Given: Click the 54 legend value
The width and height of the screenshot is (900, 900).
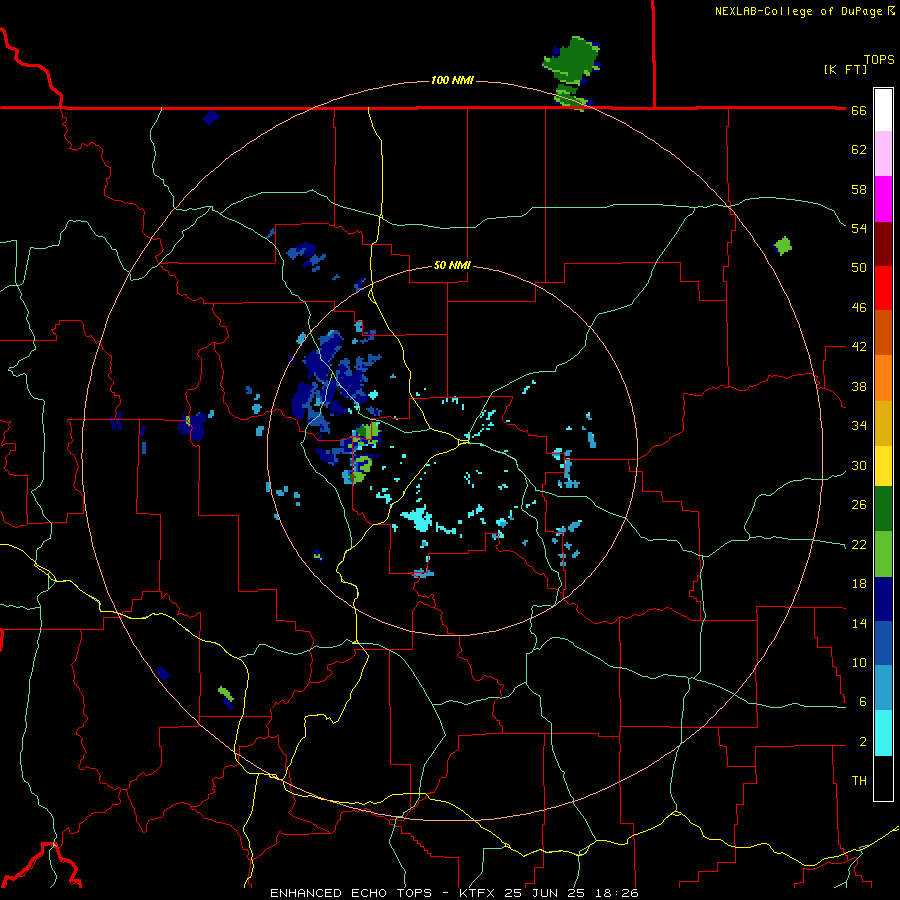Looking at the screenshot, I should click(x=859, y=228).
